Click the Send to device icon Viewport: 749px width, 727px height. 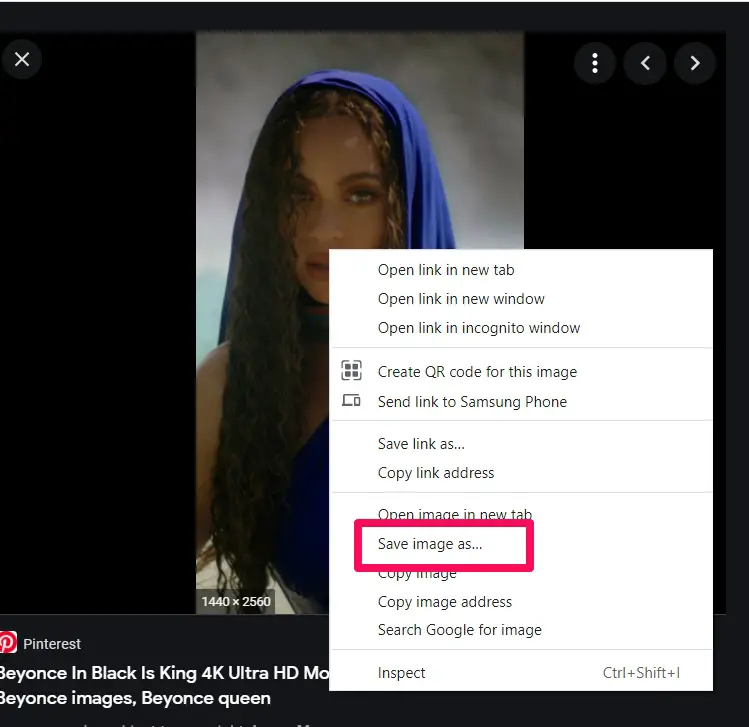[x=351, y=400]
